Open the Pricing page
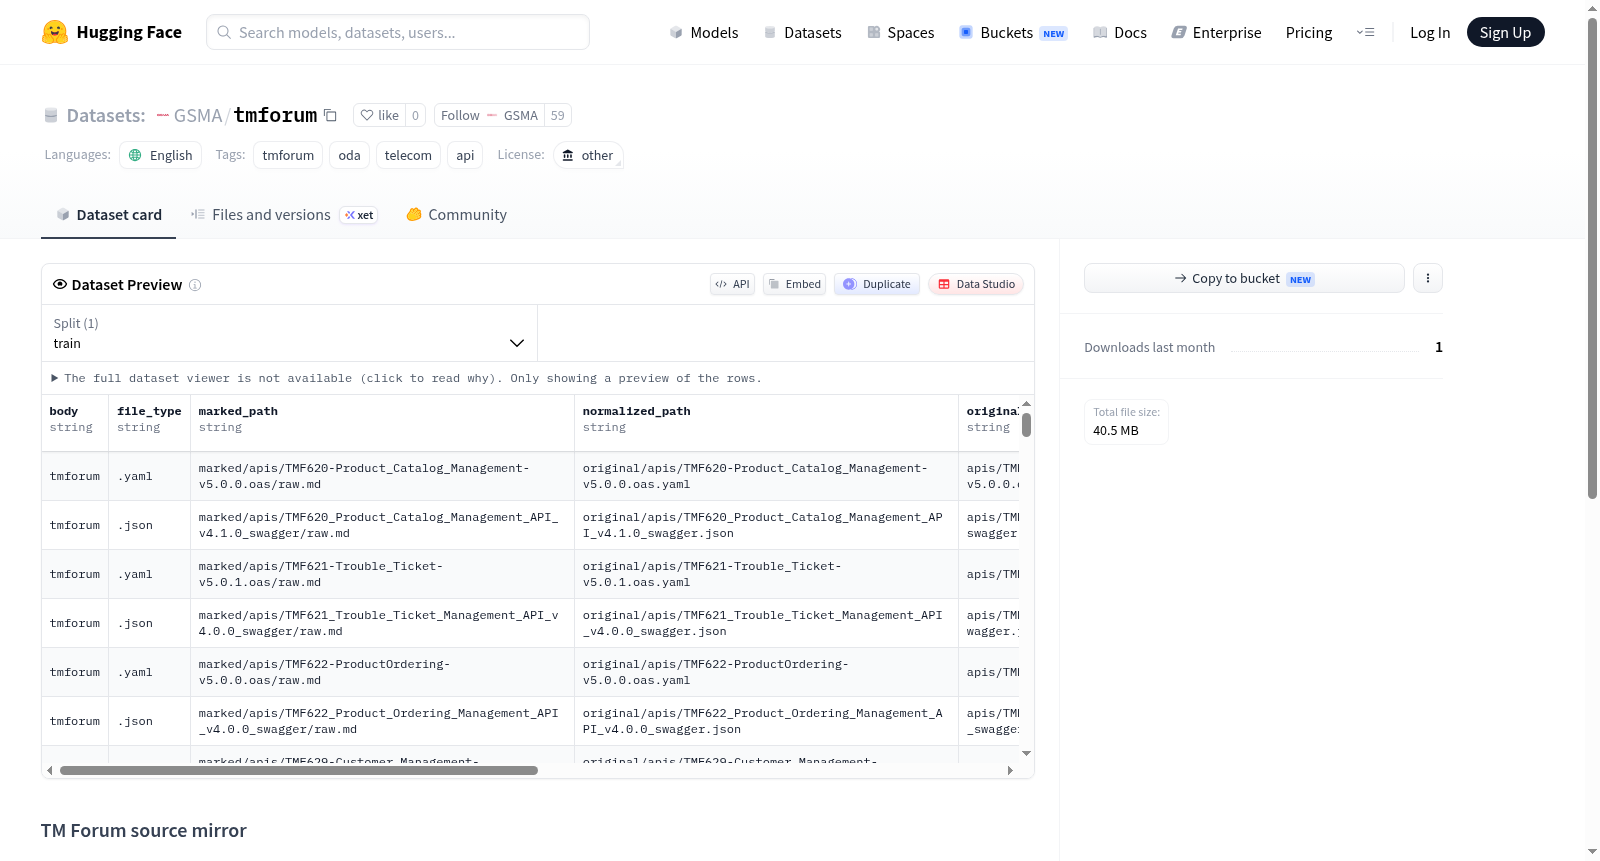 1309,32
